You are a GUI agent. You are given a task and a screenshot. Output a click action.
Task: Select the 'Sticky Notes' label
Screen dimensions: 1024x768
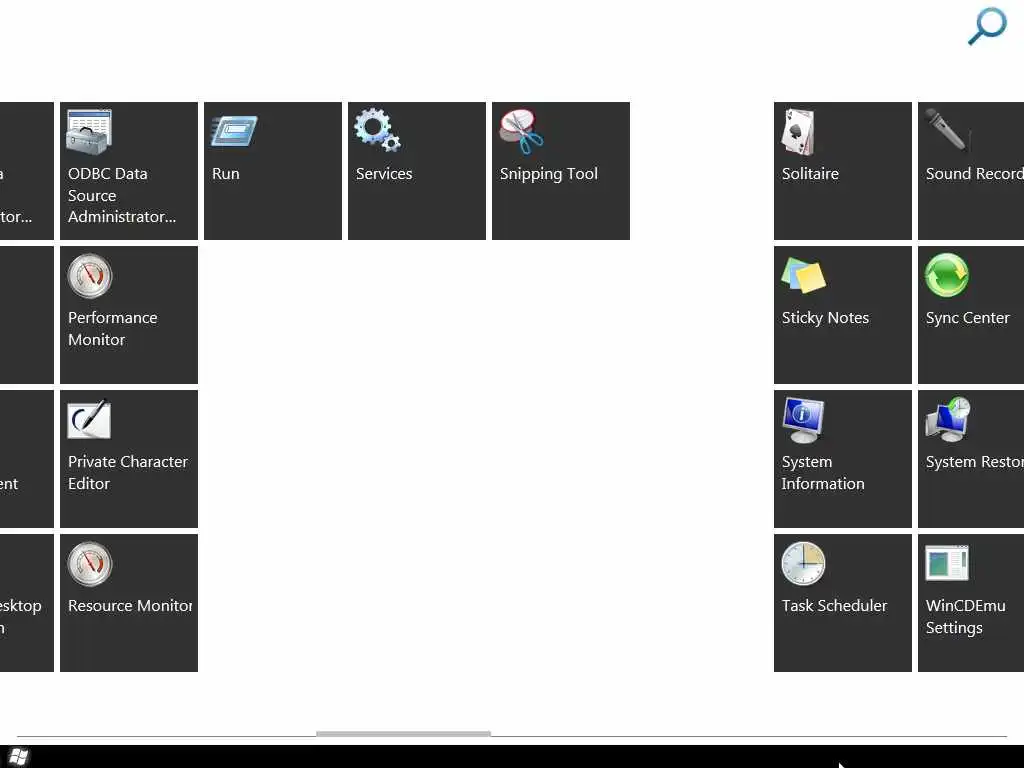tap(825, 318)
